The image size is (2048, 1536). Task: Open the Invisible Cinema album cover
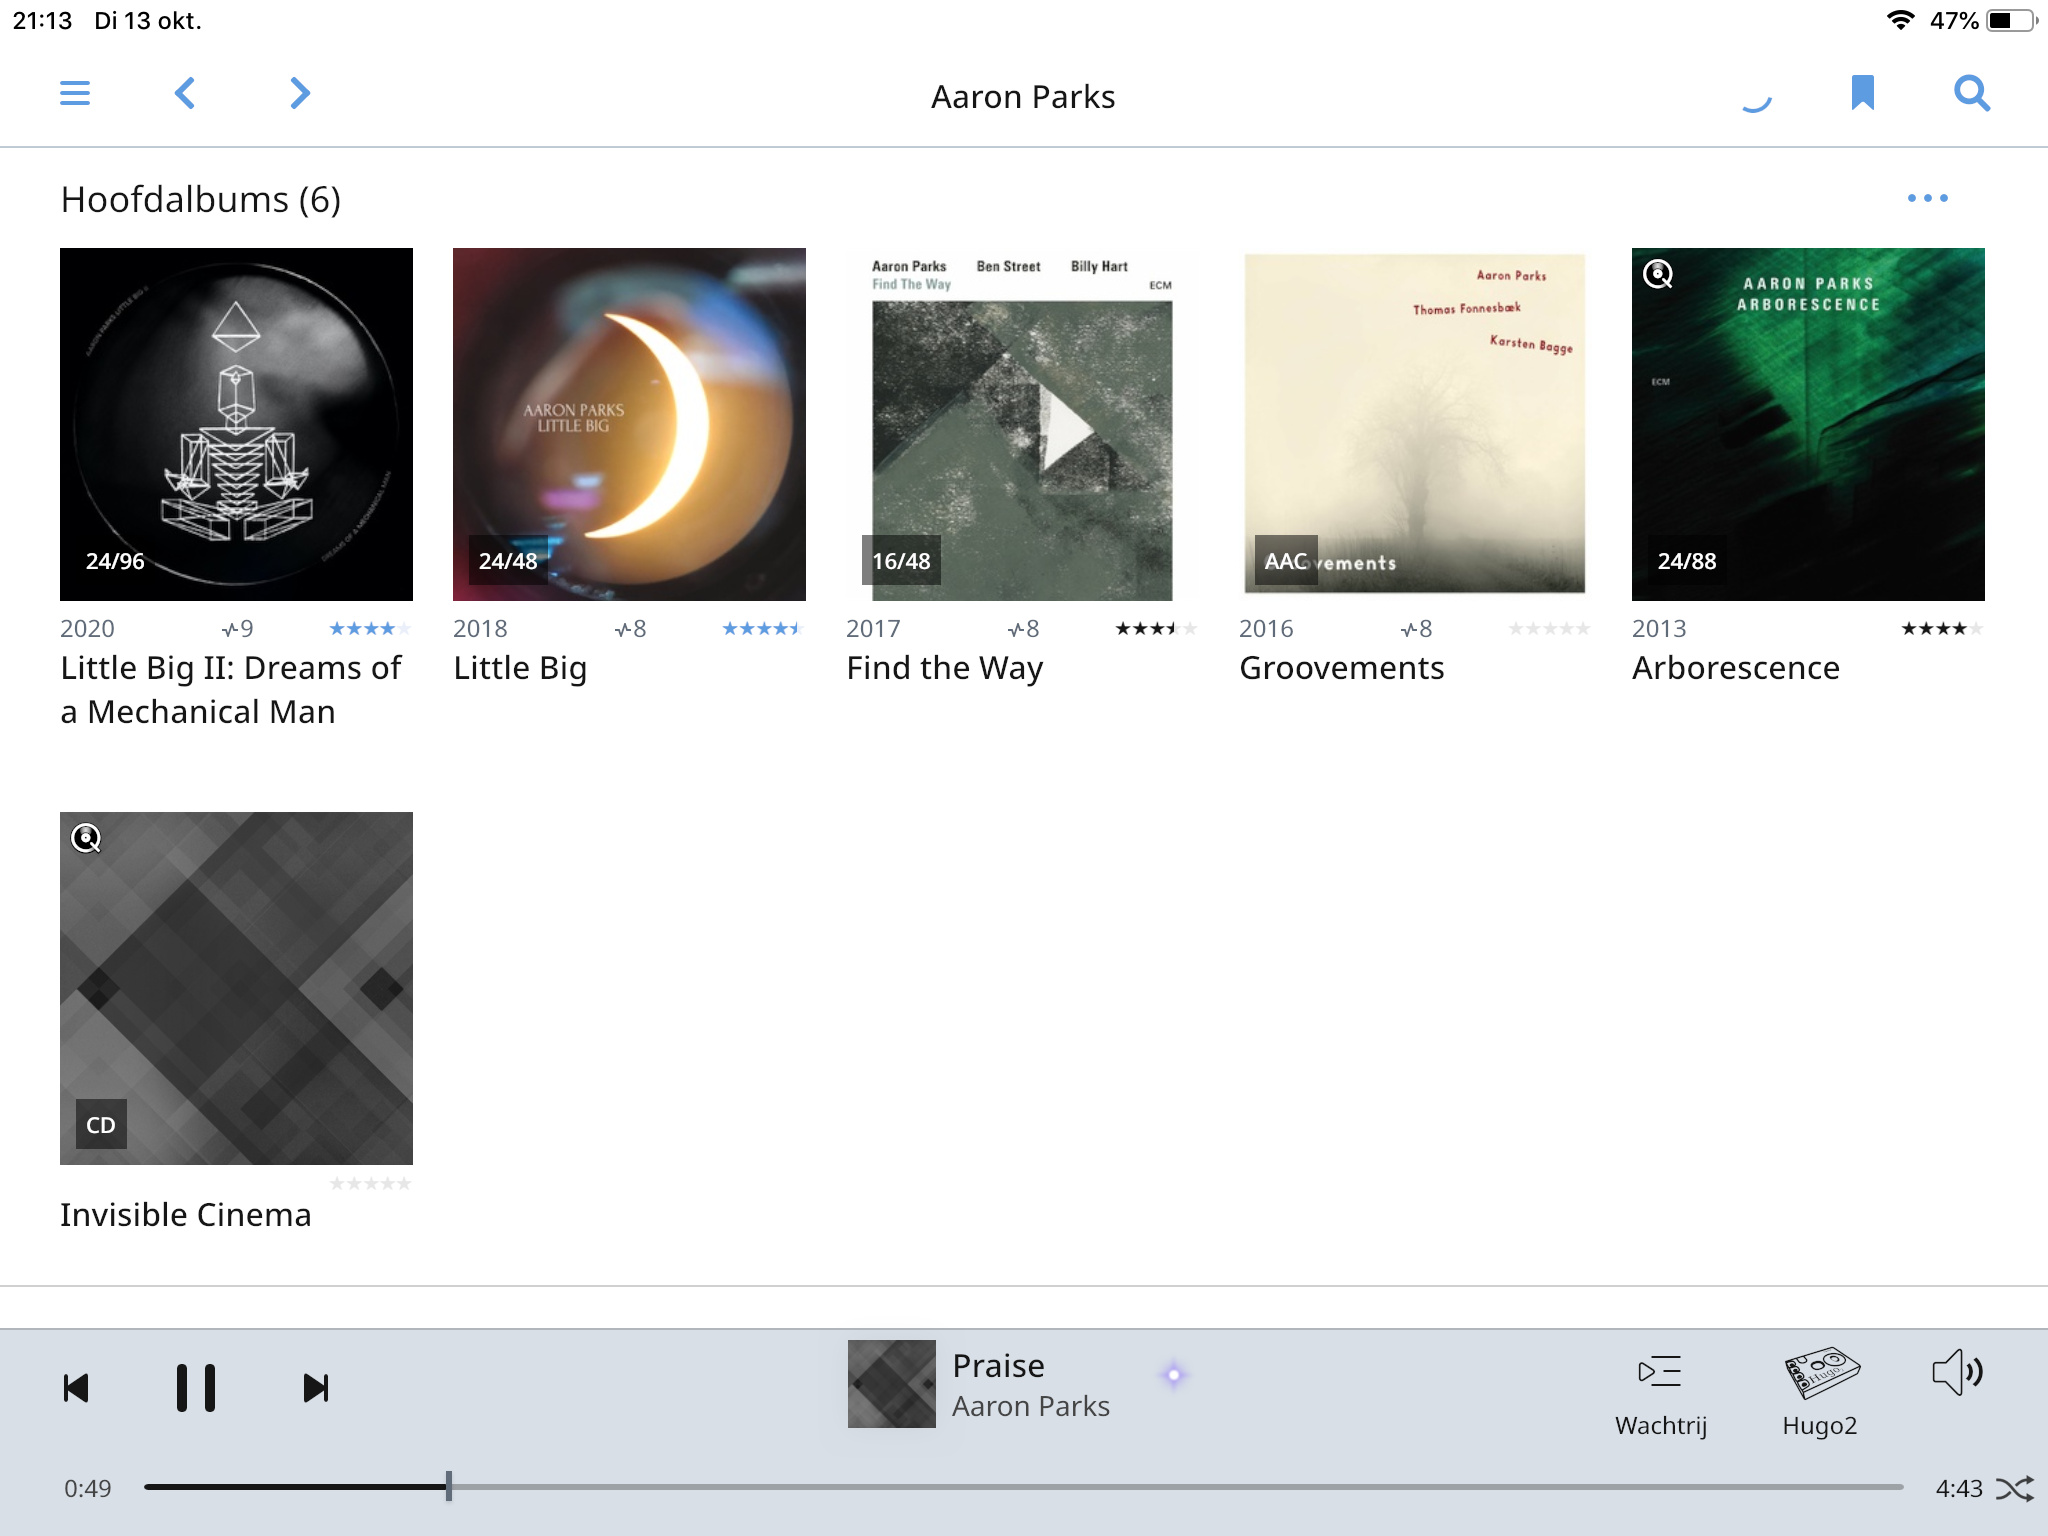click(236, 988)
